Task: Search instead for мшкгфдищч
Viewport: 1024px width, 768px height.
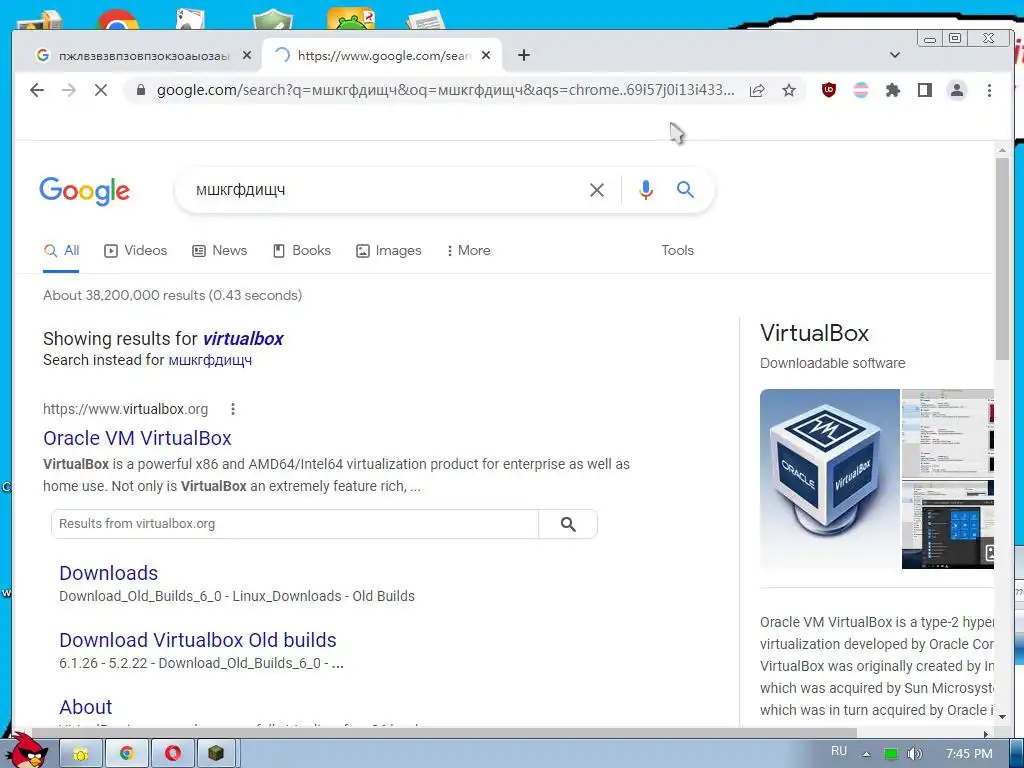Action: click(210, 360)
